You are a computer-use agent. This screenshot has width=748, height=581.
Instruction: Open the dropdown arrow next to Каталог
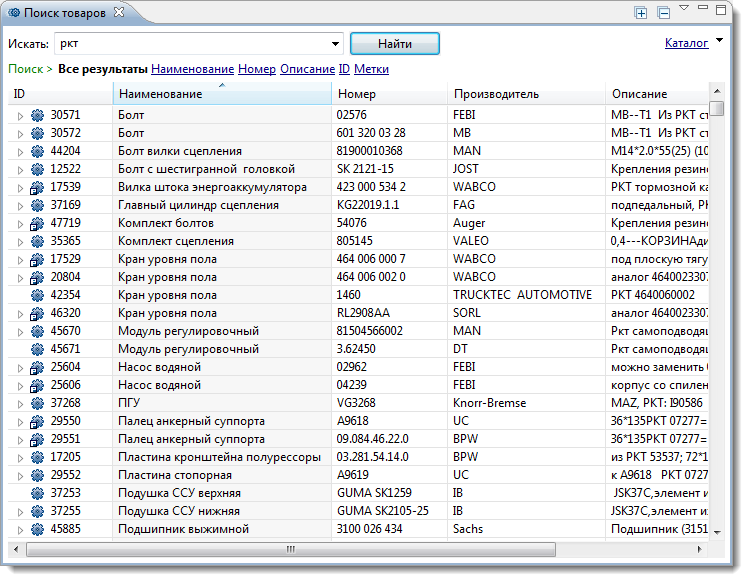719,41
